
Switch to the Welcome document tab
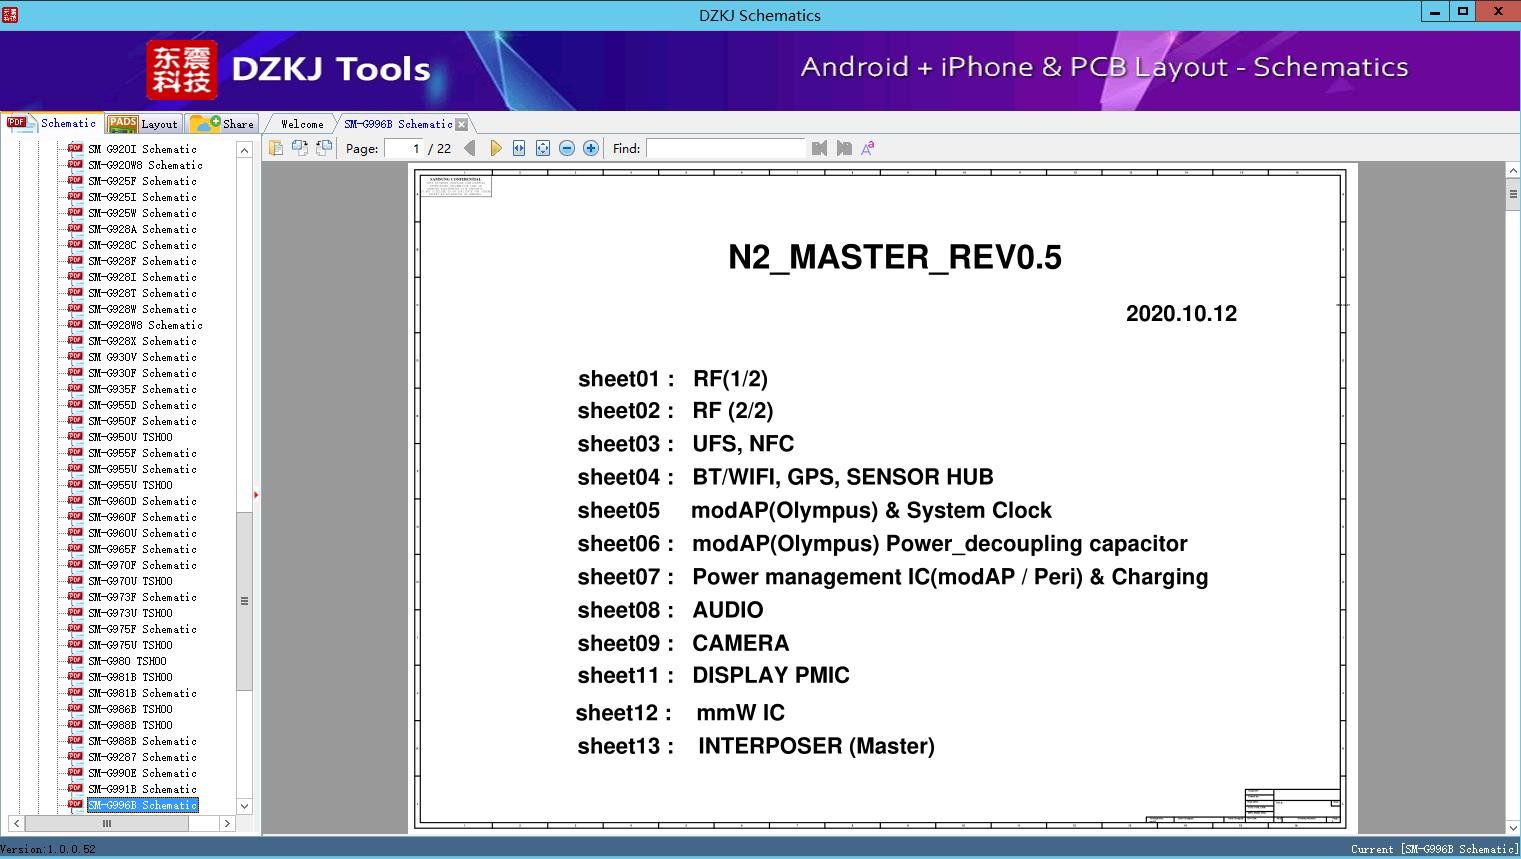(301, 124)
